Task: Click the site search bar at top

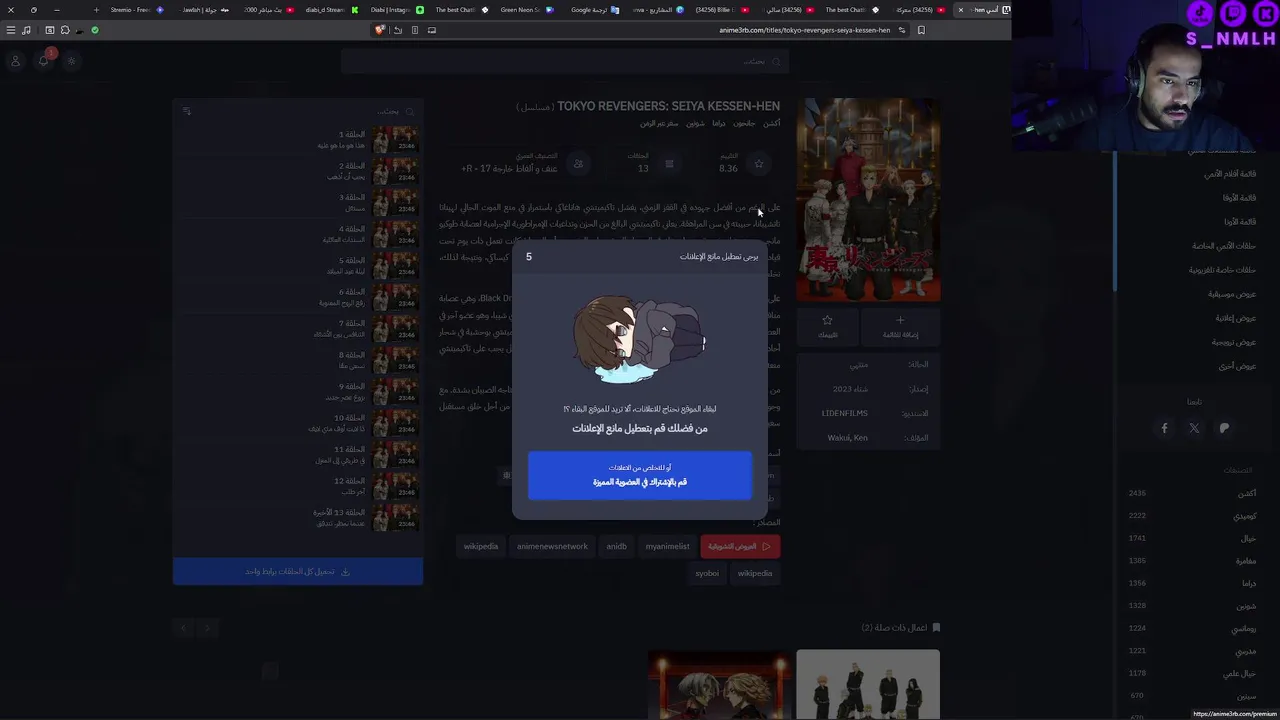Action: coord(564,62)
